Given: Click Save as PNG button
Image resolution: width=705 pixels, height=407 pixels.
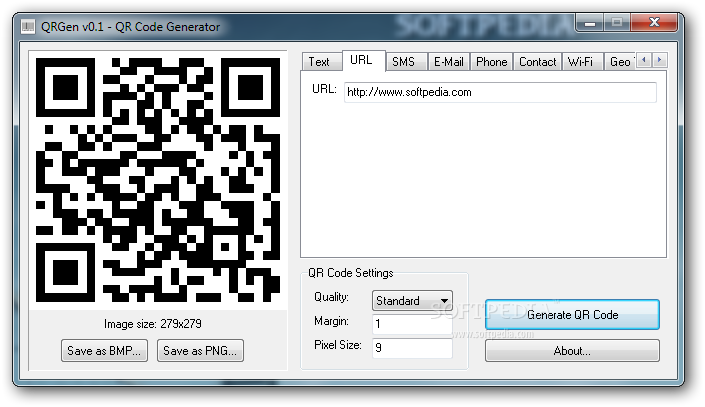Looking at the screenshot, I should click(200, 351).
